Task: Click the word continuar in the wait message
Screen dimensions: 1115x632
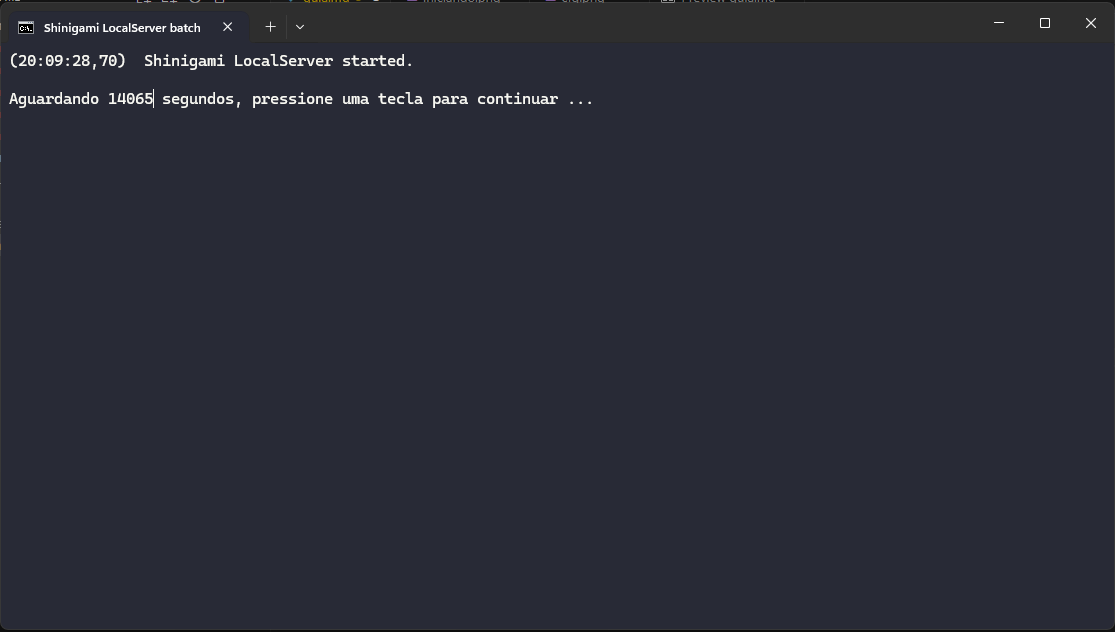Action: 517,99
